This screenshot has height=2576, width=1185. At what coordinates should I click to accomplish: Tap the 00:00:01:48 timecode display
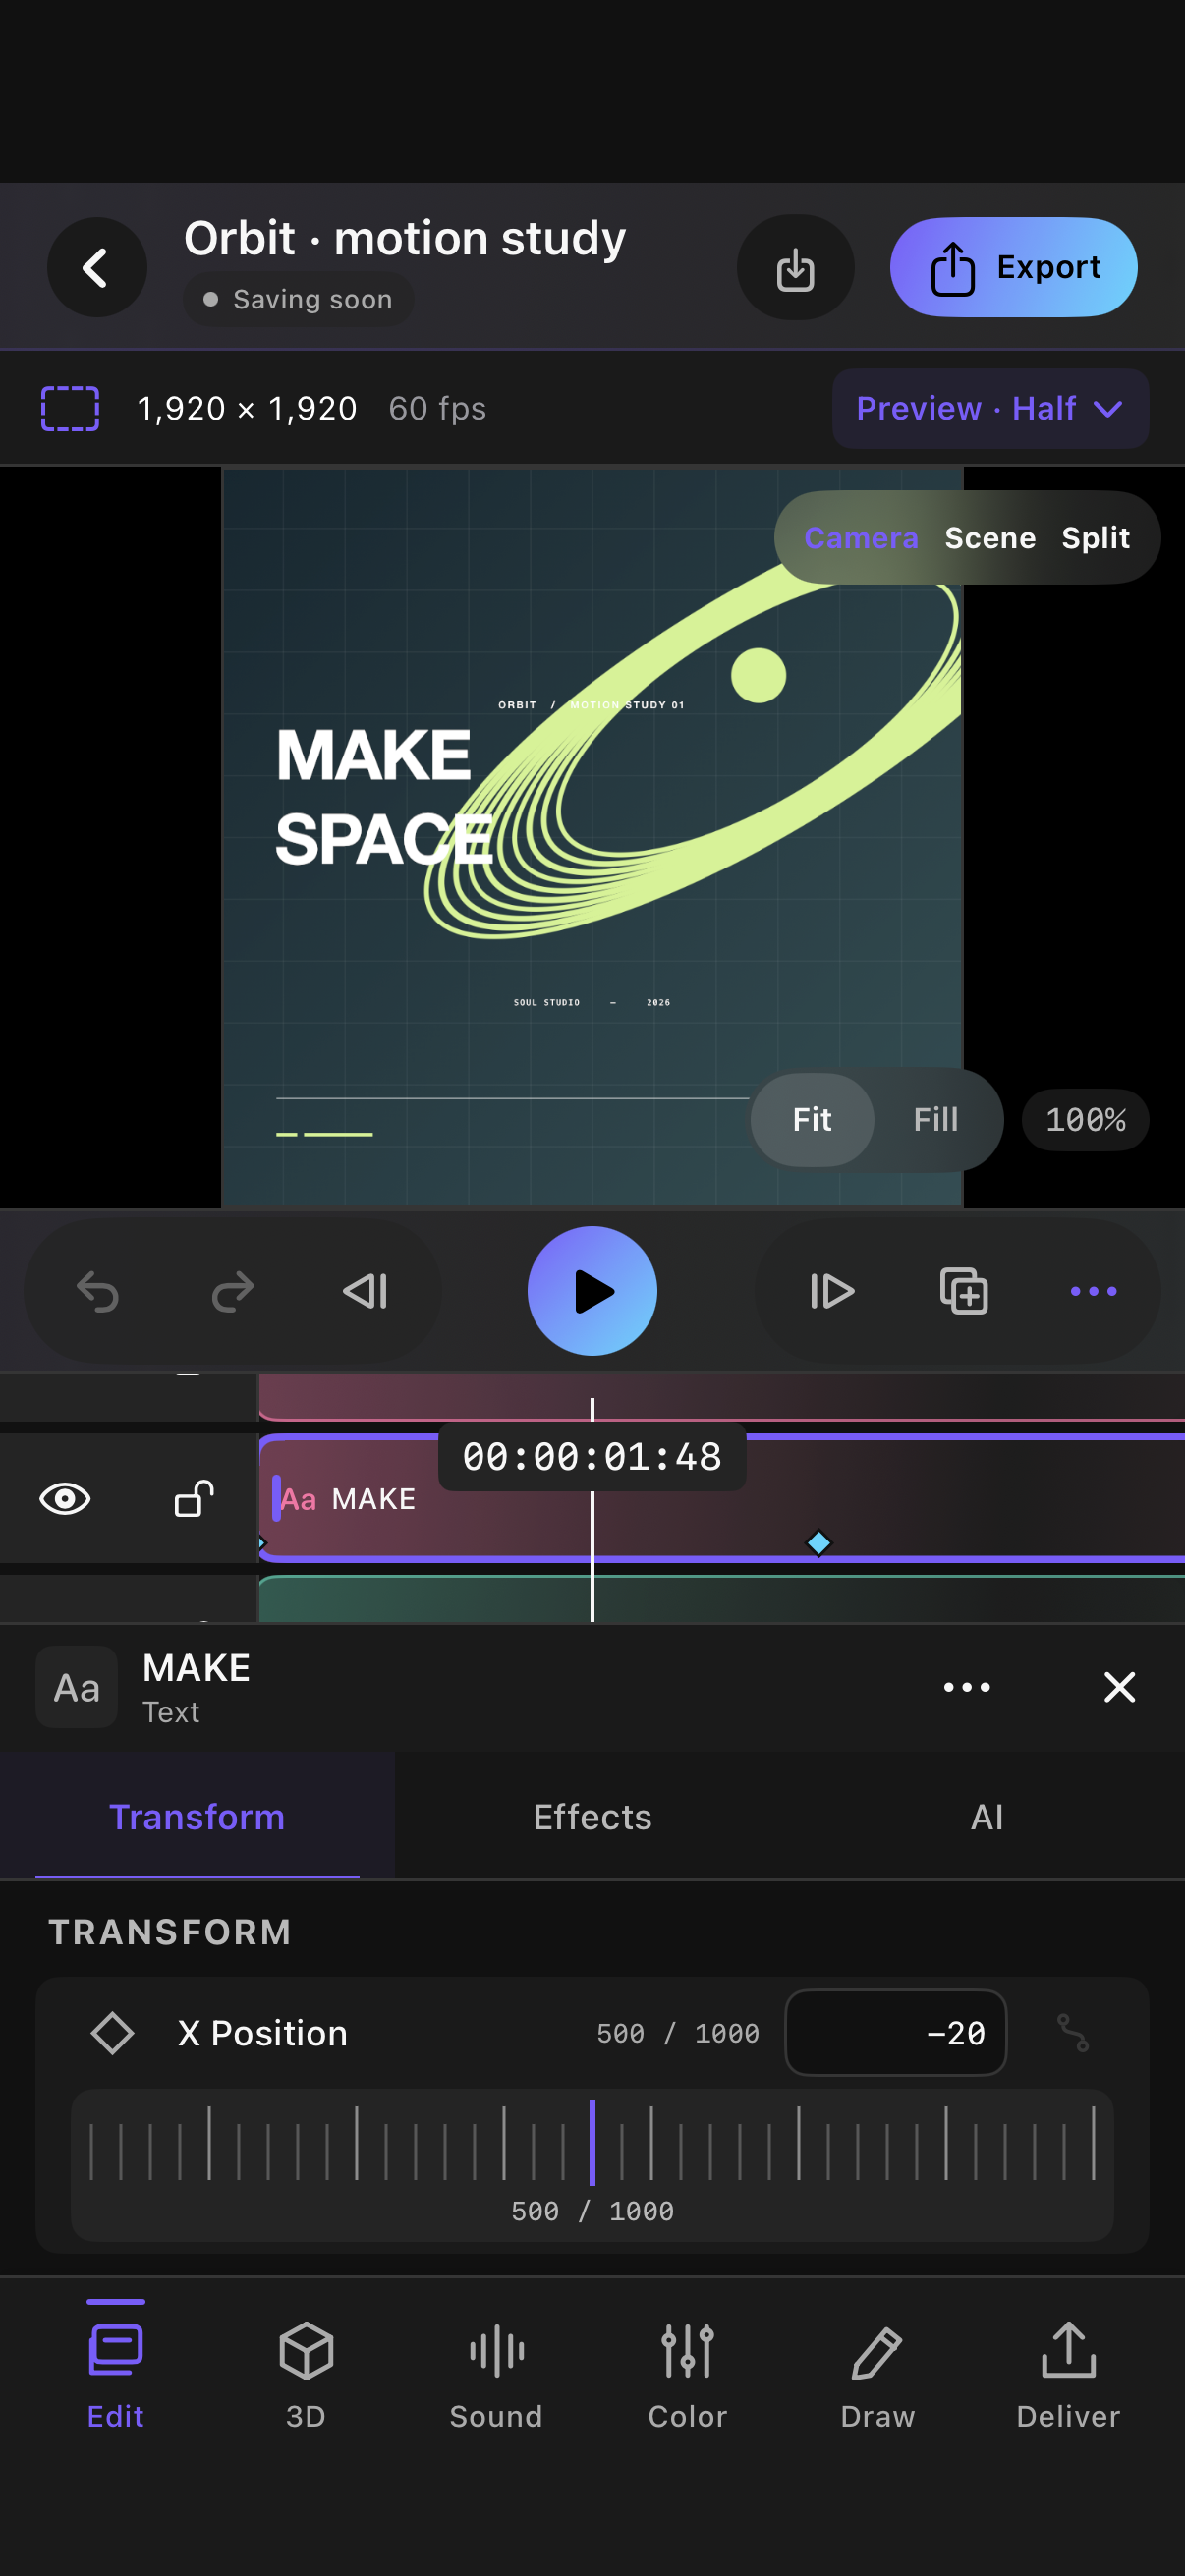click(x=592, y=1456)
